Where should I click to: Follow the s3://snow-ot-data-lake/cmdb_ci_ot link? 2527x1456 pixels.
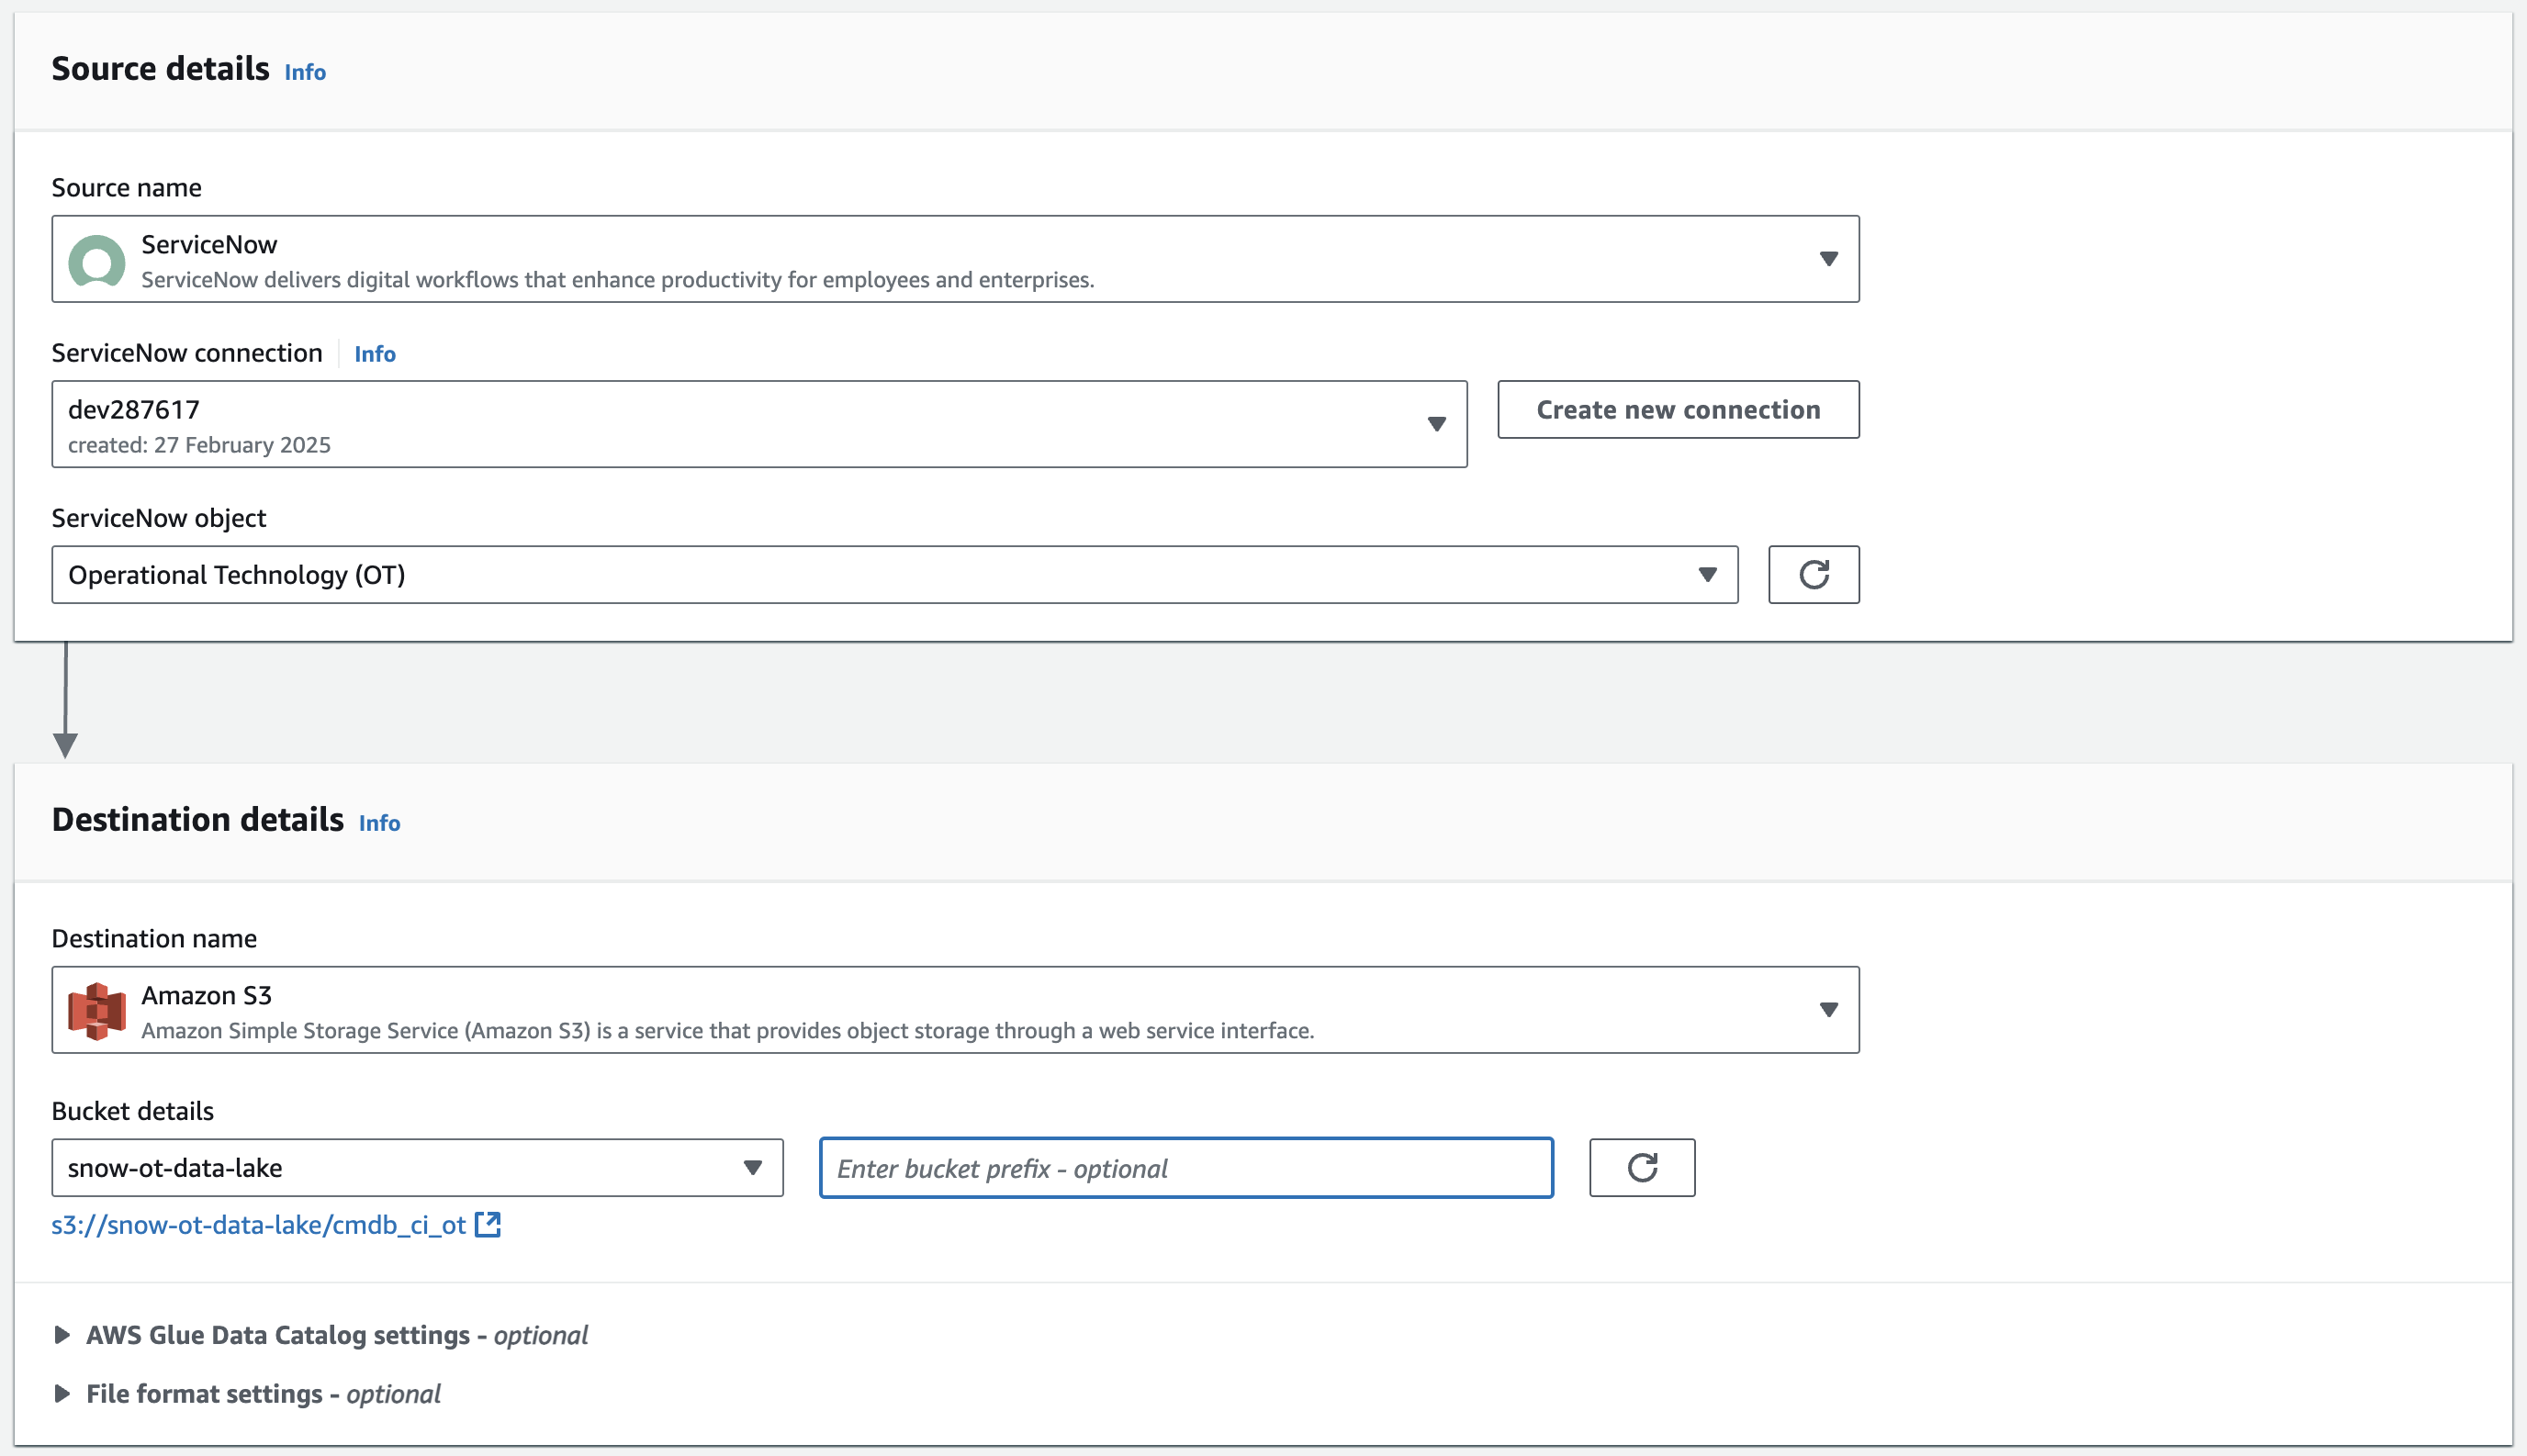point(260,1224)
